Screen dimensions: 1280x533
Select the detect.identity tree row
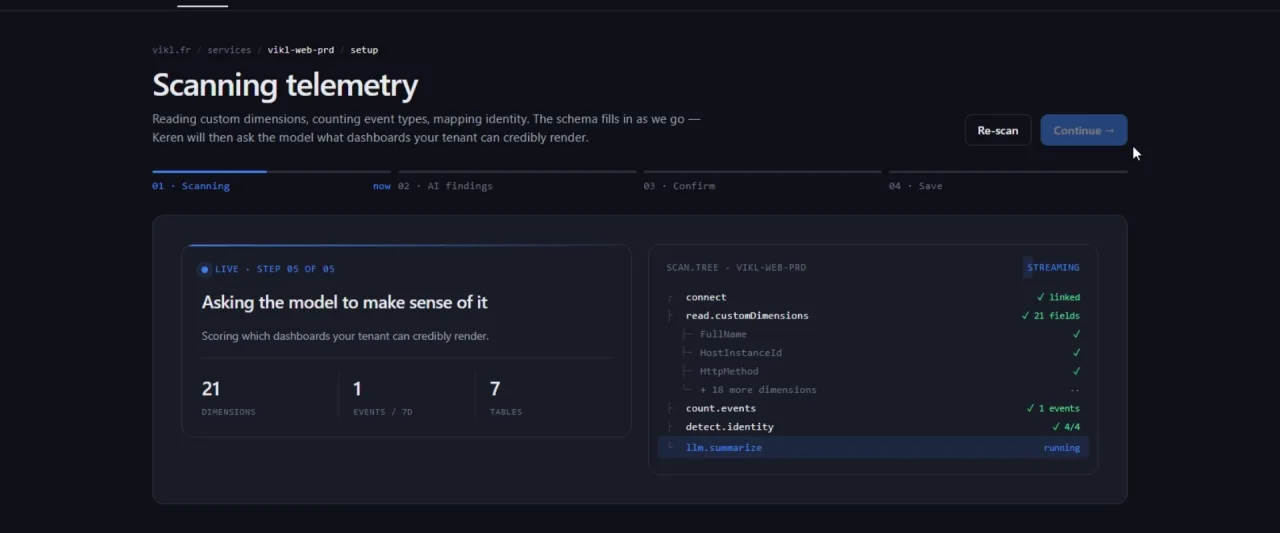point(873,427)
